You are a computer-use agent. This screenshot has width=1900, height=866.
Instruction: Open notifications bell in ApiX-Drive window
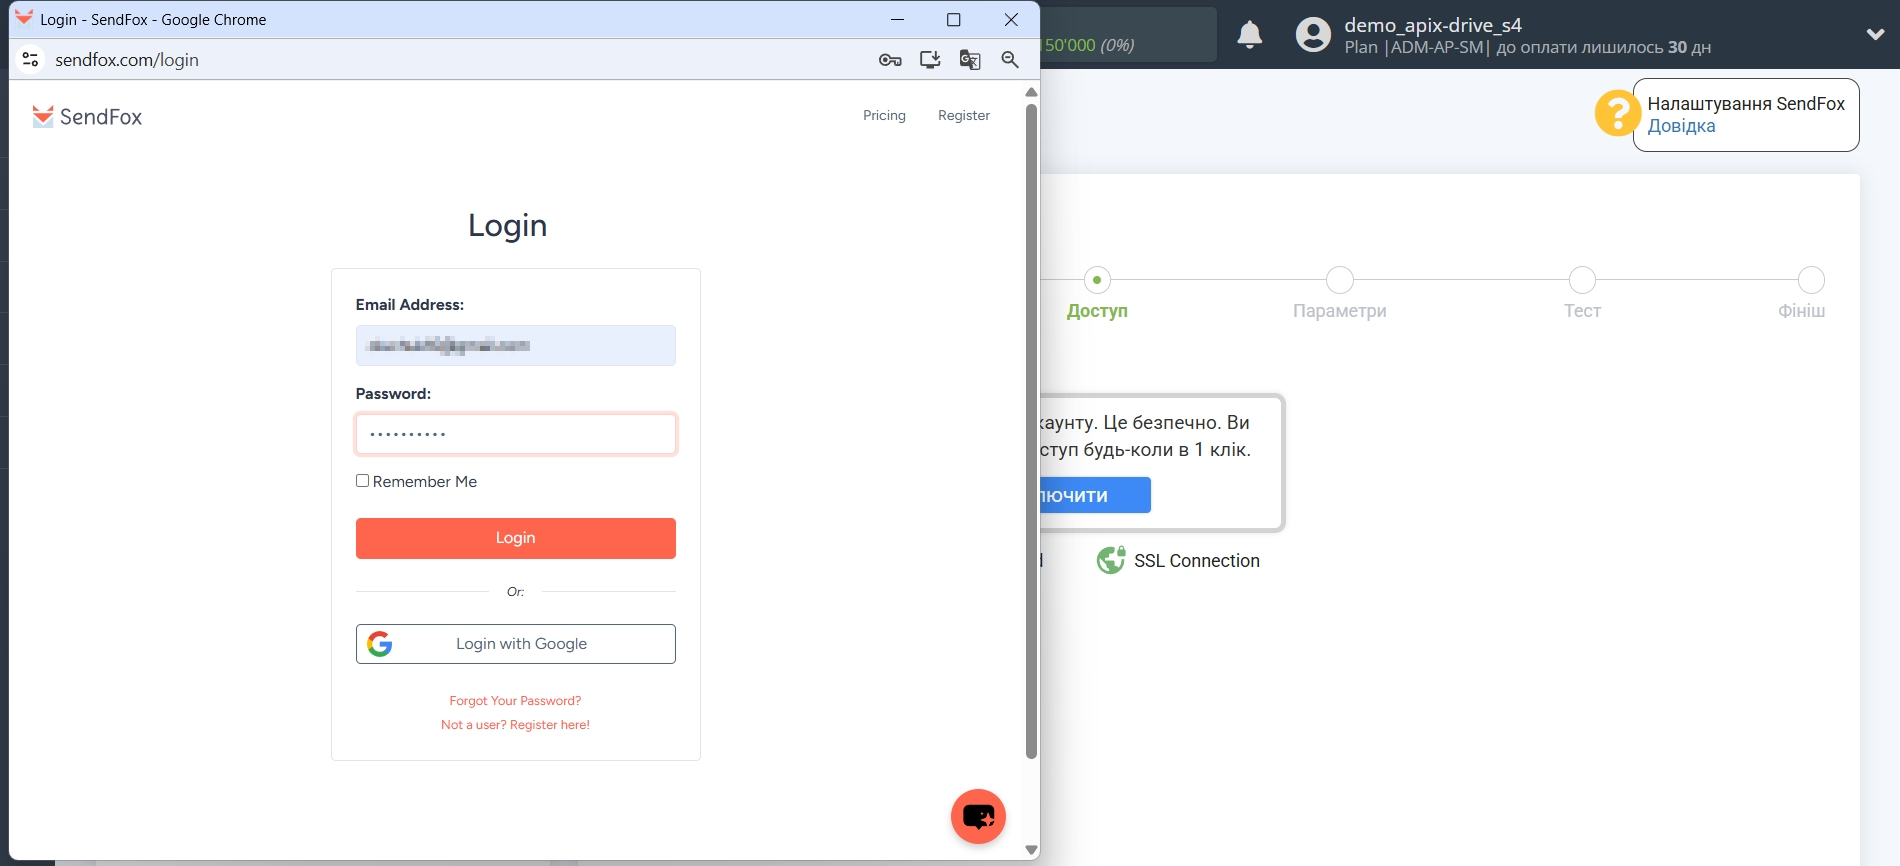pyautogui.click(x=1250, y=35)
